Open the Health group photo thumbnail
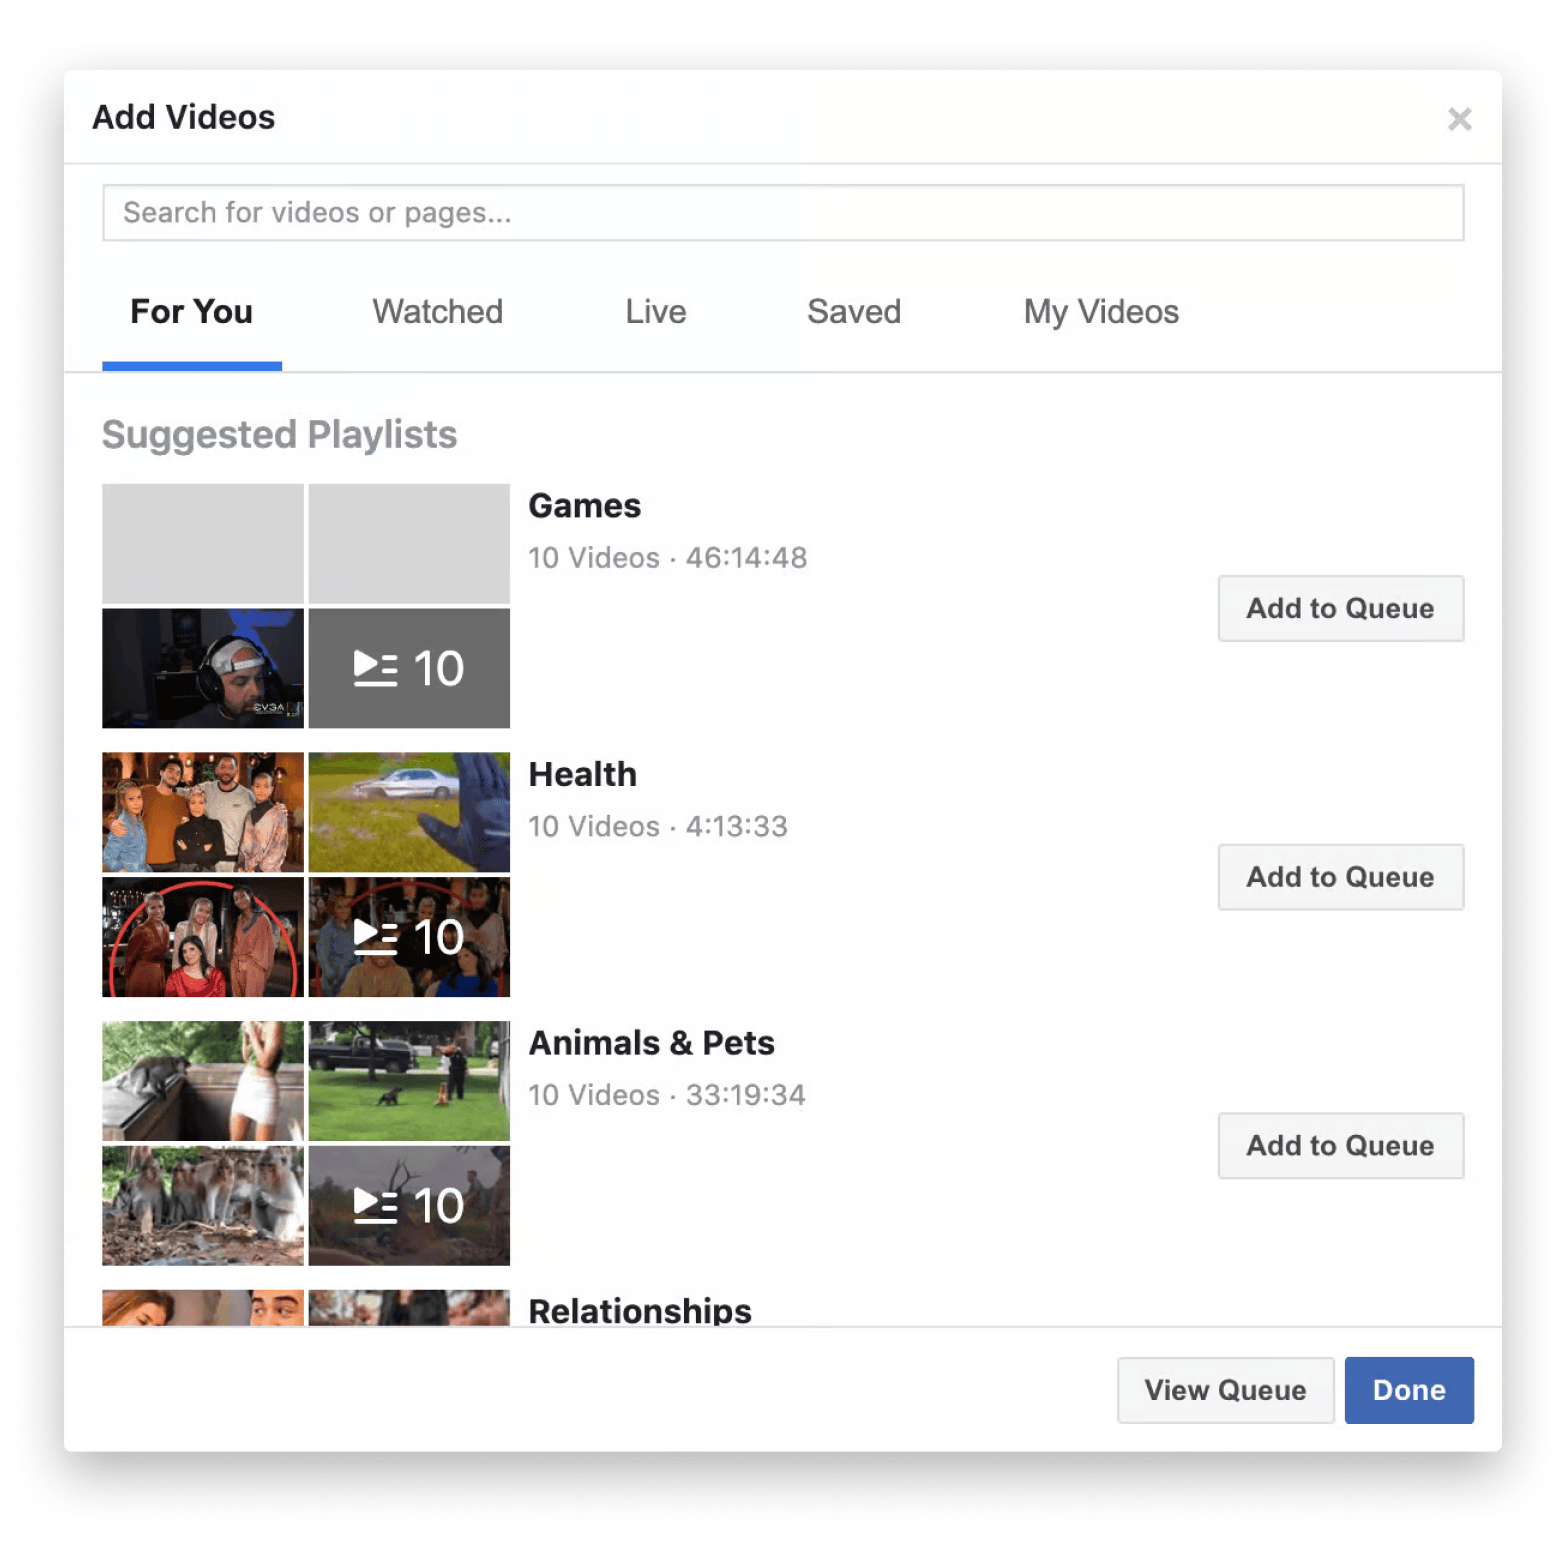Image resolution: width=1560 pixels, height=1544 pixels. click(x=203, y=812)
